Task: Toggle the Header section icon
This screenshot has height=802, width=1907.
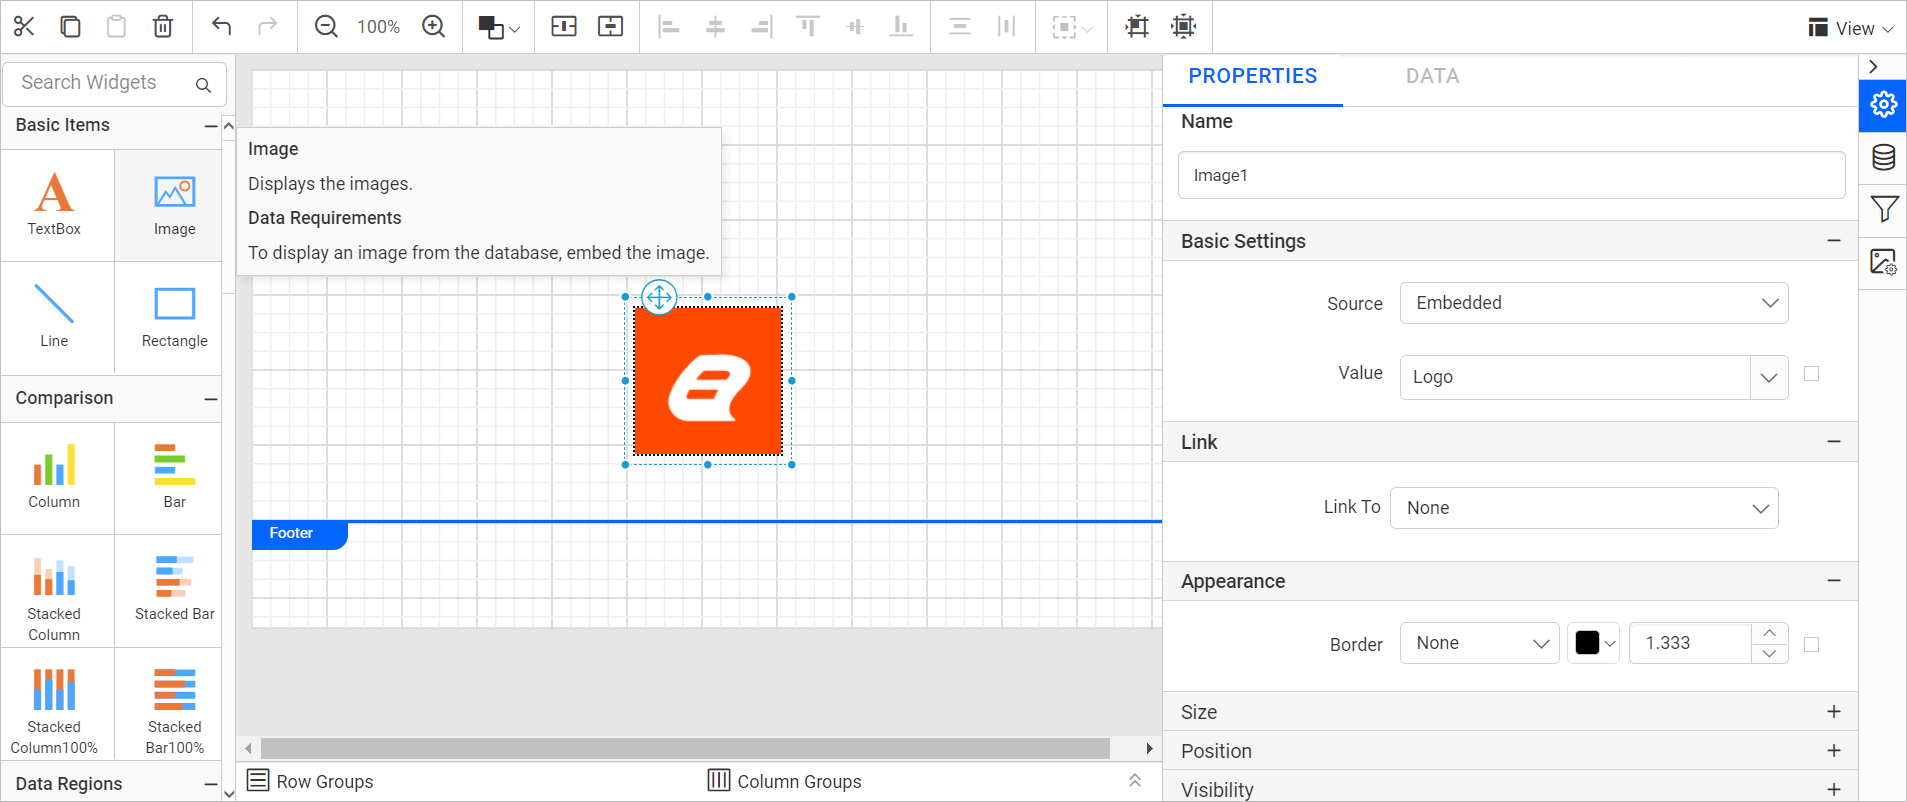Action: point(564,26)
